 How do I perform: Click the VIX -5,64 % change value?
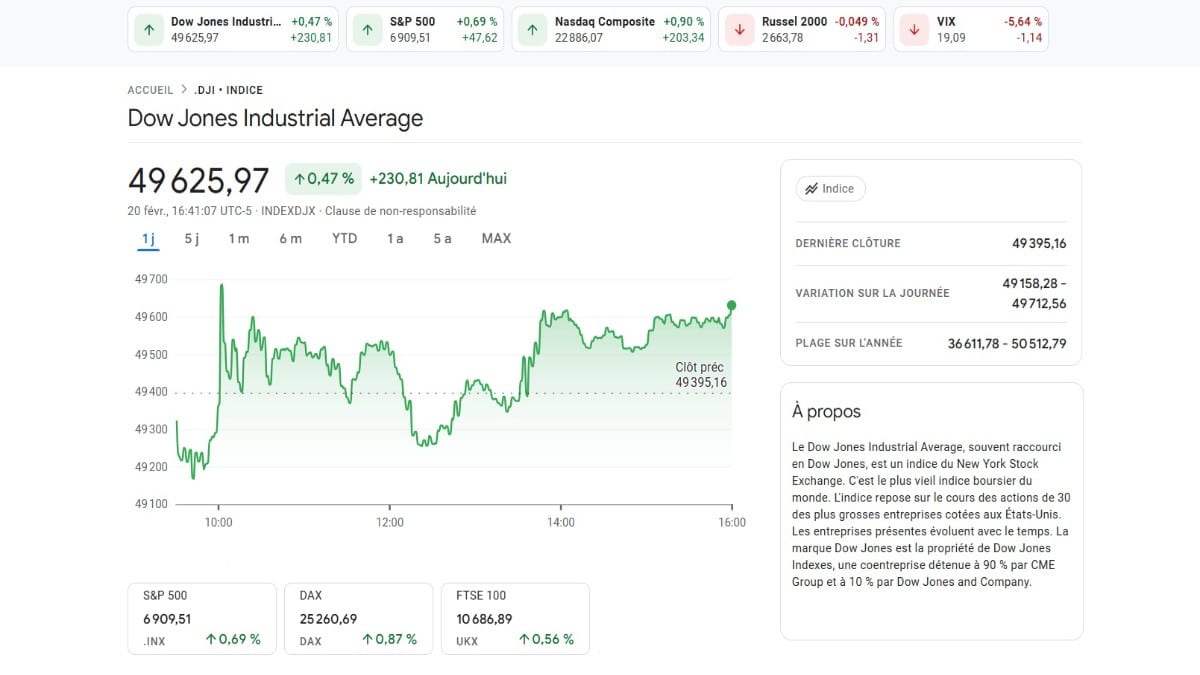(x=1023, y=21)
